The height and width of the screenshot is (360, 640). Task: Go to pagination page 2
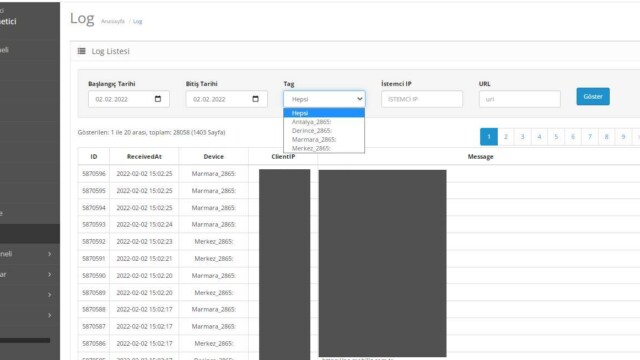tap(506, 137)
